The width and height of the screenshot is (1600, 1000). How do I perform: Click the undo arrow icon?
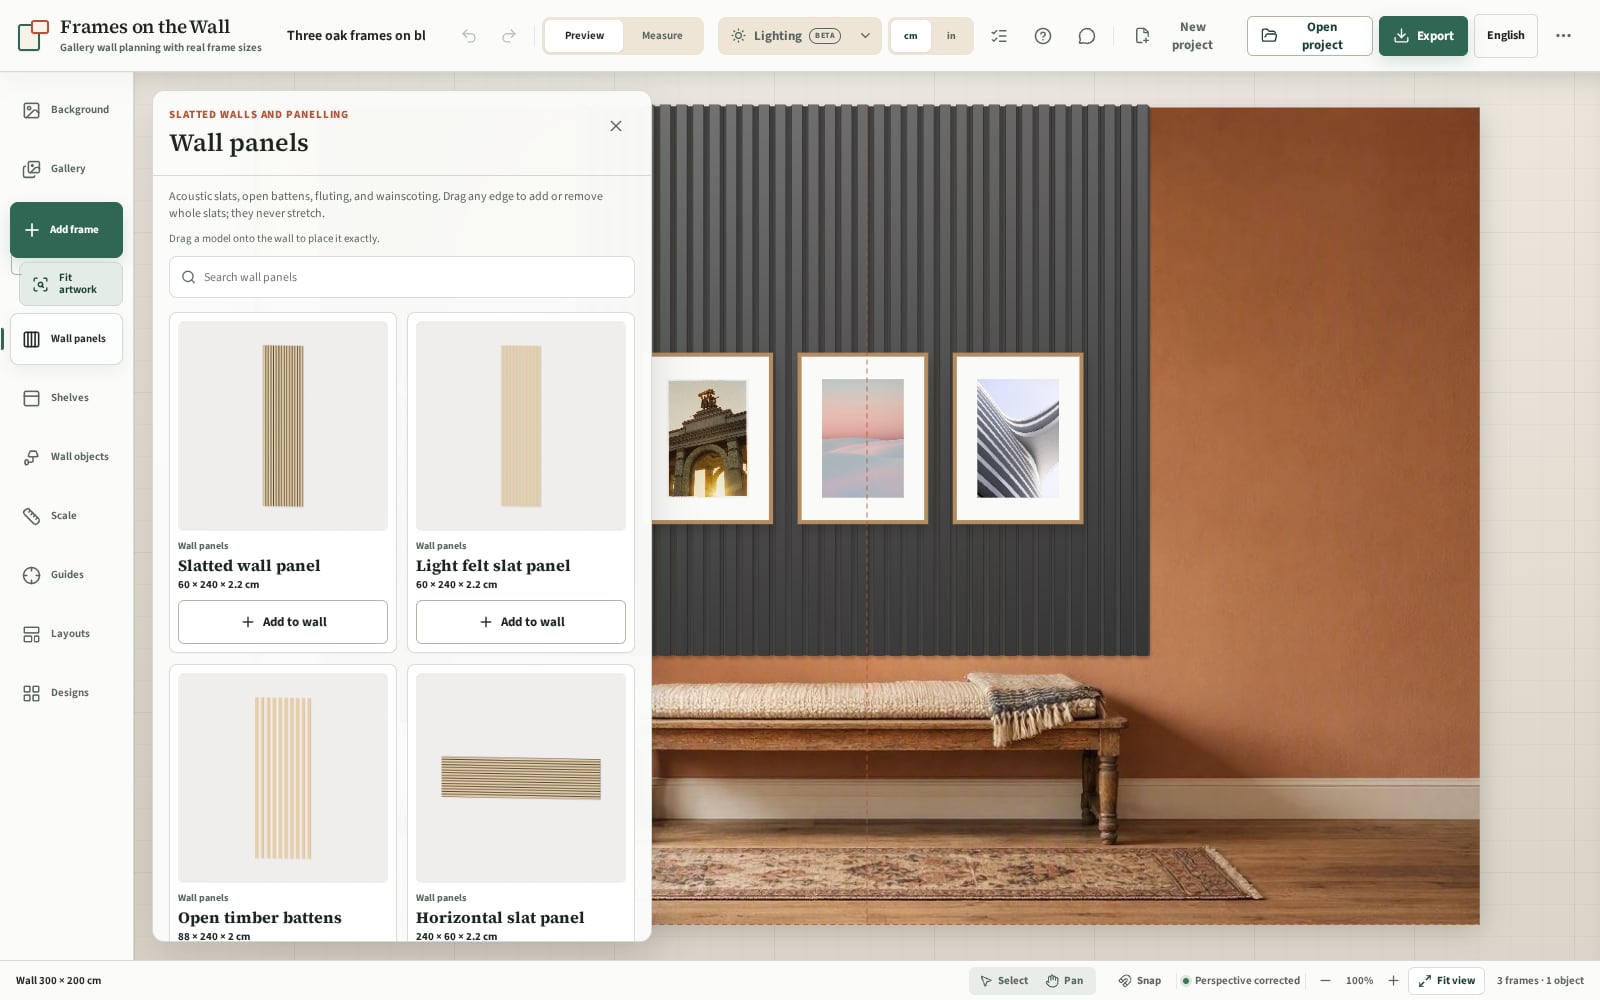469,36
